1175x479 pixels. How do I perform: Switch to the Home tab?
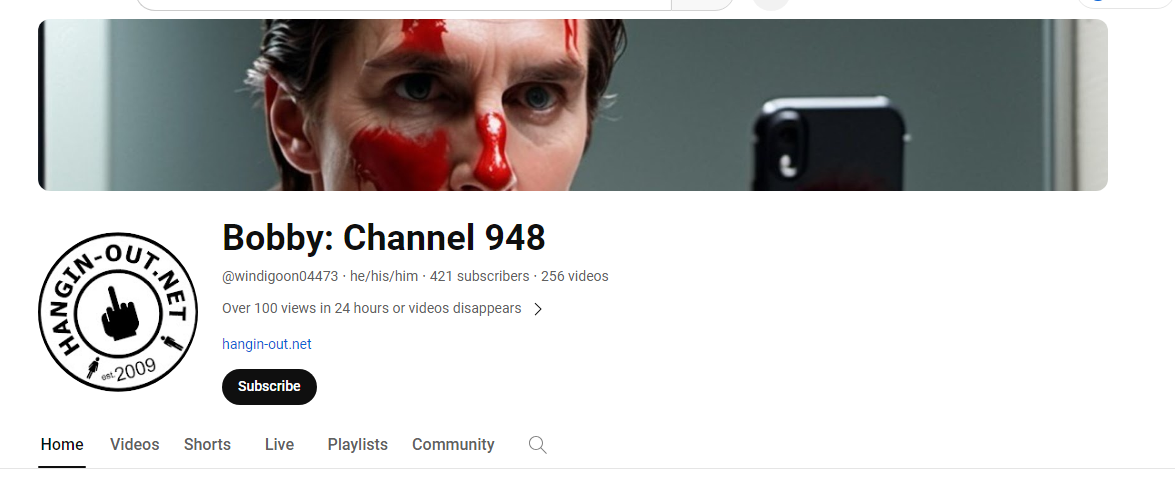tap(61, 445)
